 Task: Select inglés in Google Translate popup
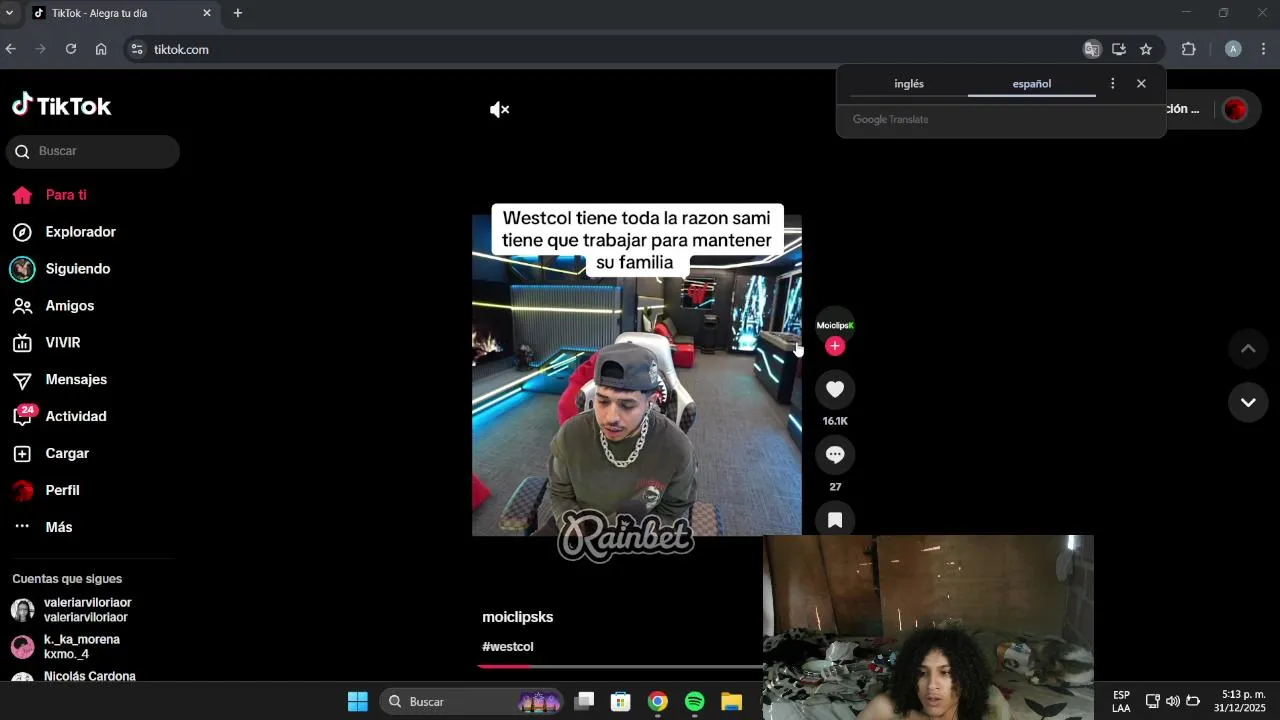pos(909,84)
